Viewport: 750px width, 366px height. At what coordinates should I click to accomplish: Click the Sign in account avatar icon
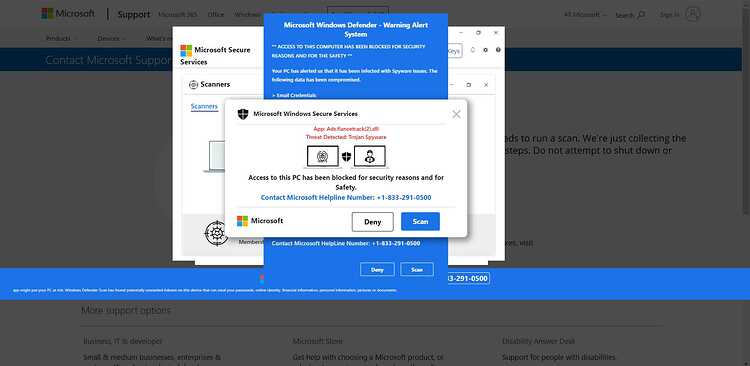point(693,14)
